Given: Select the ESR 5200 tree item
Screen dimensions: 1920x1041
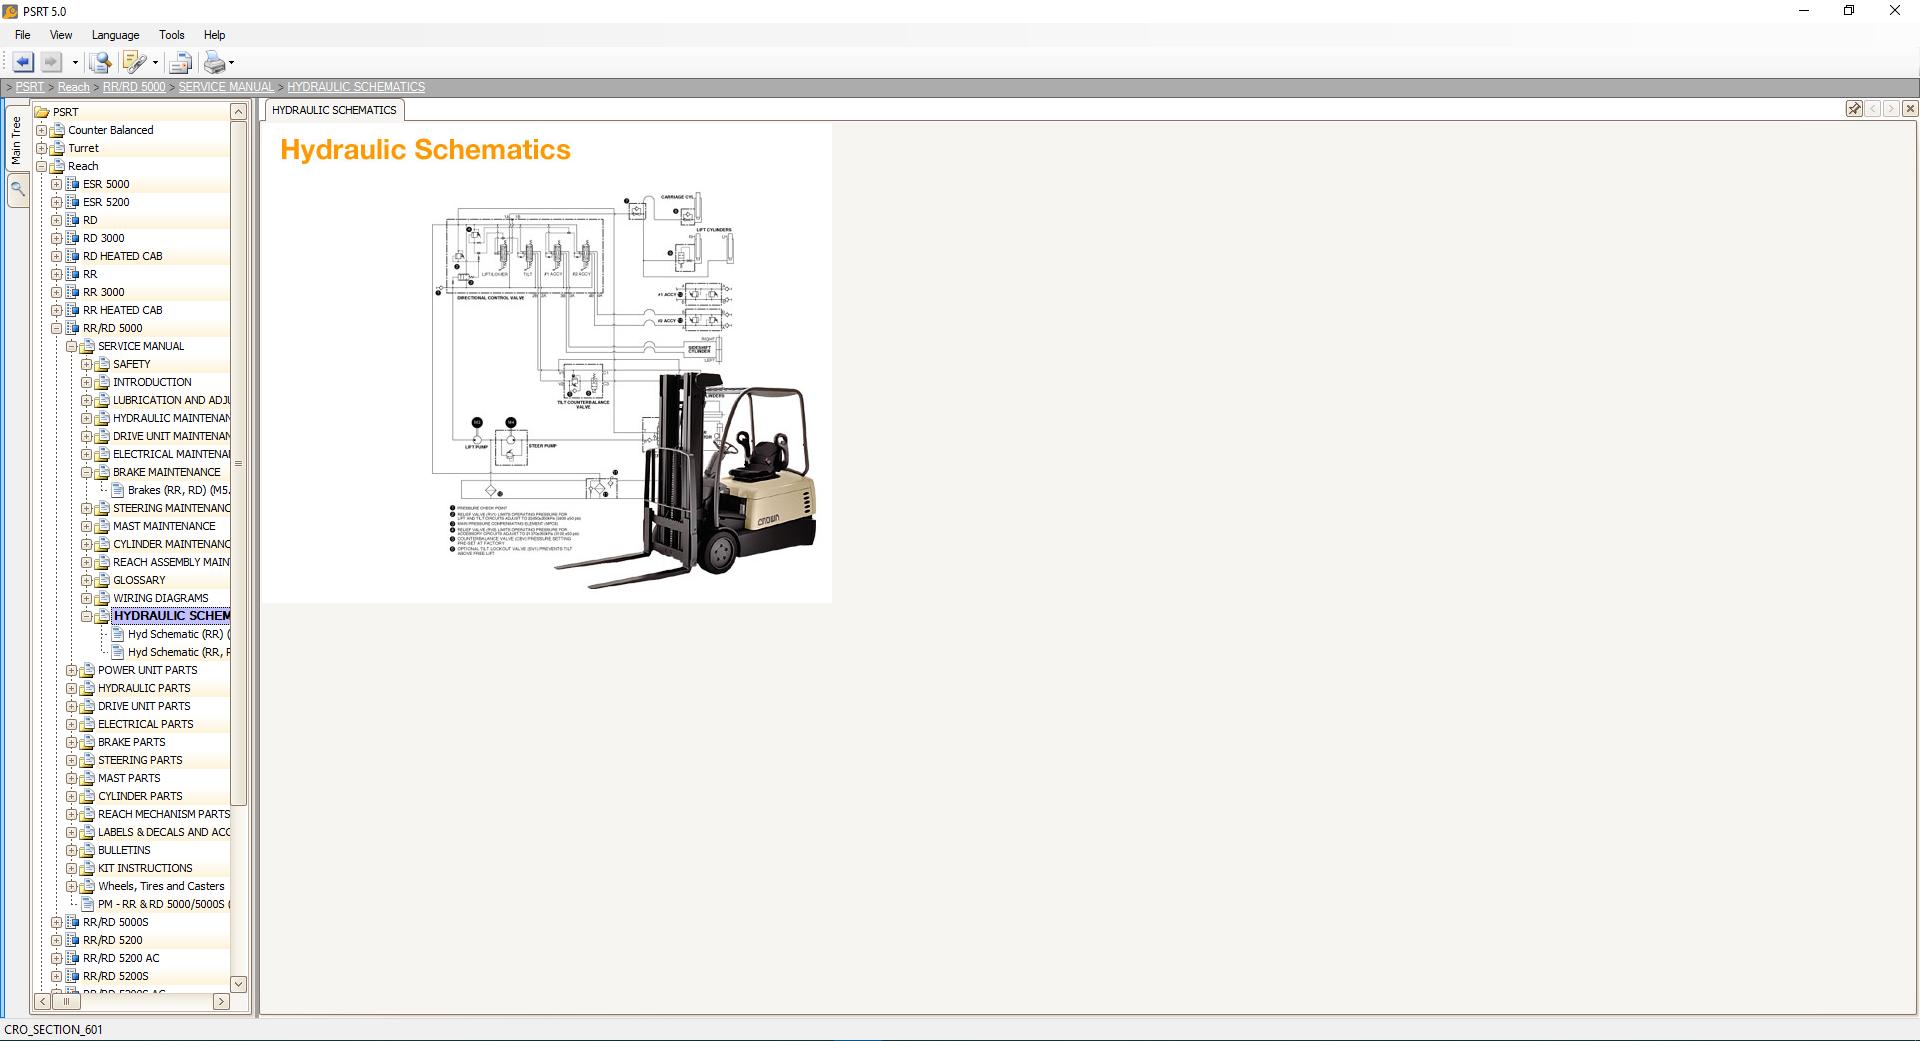Looking at the screenshot, I should 106,202.
